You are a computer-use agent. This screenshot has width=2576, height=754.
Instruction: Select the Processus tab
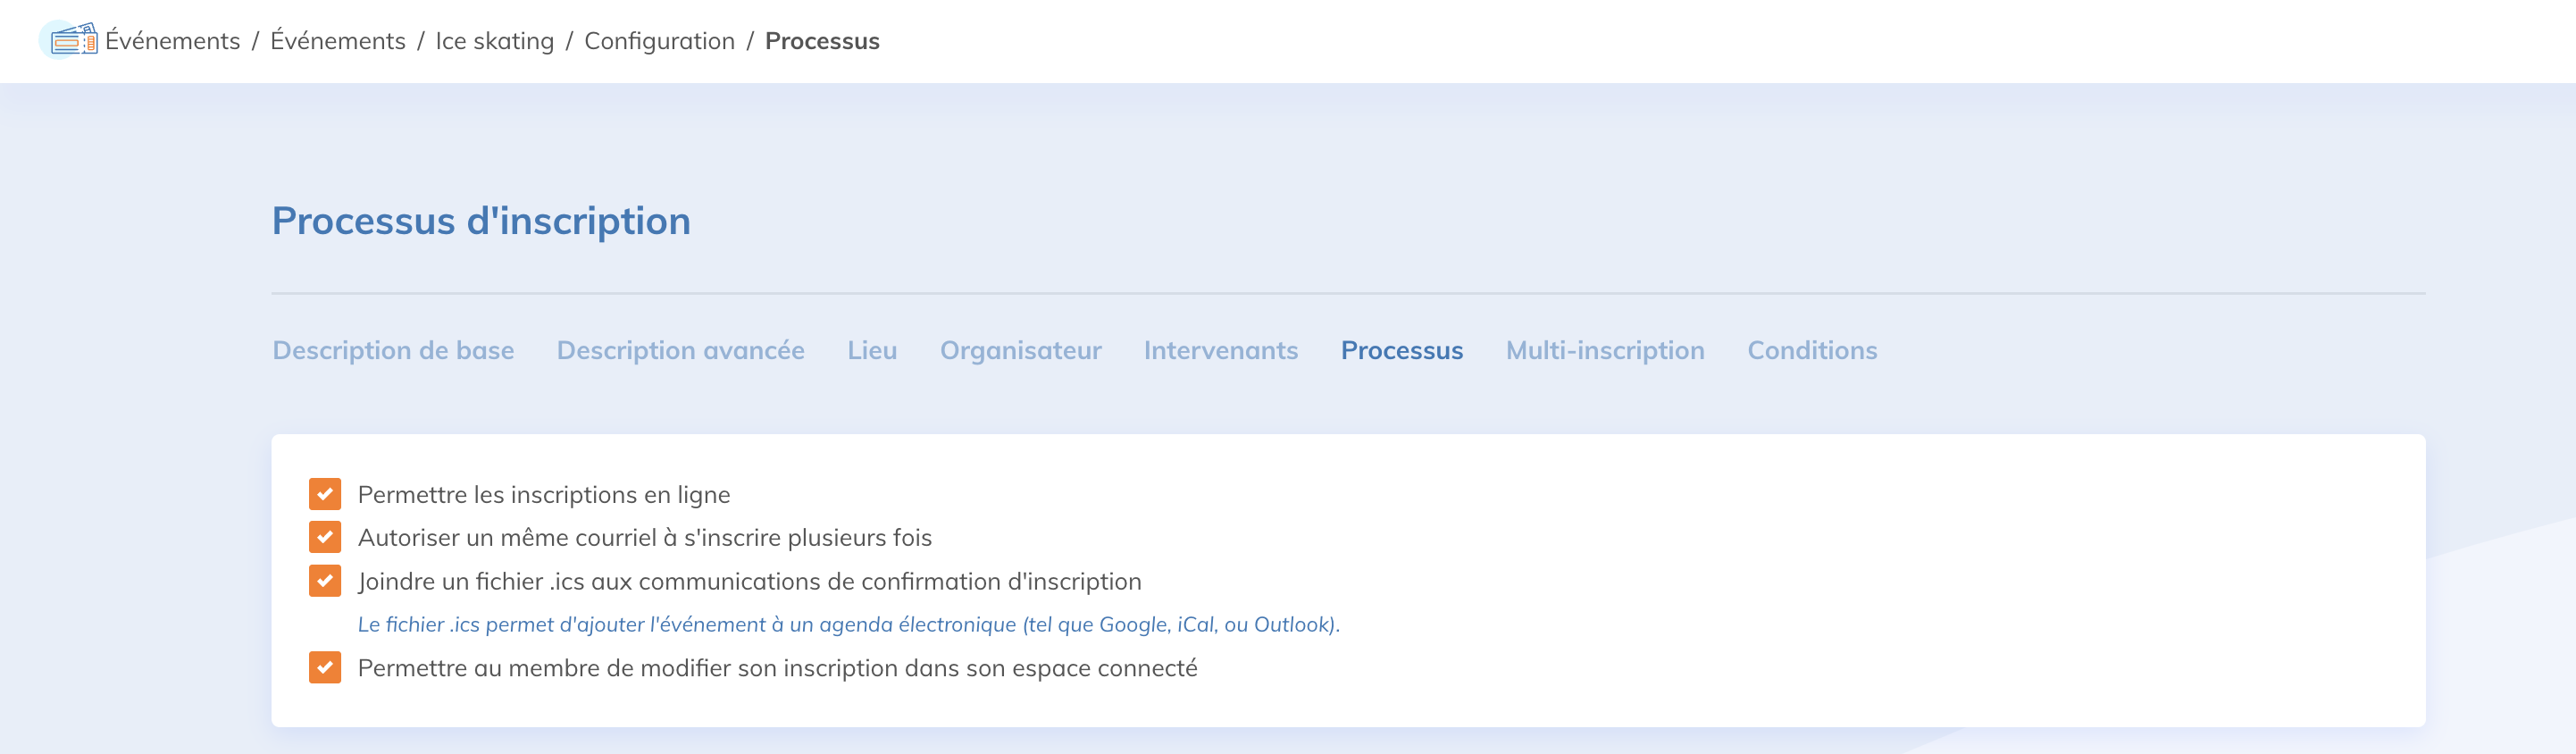coord(1401,351)
